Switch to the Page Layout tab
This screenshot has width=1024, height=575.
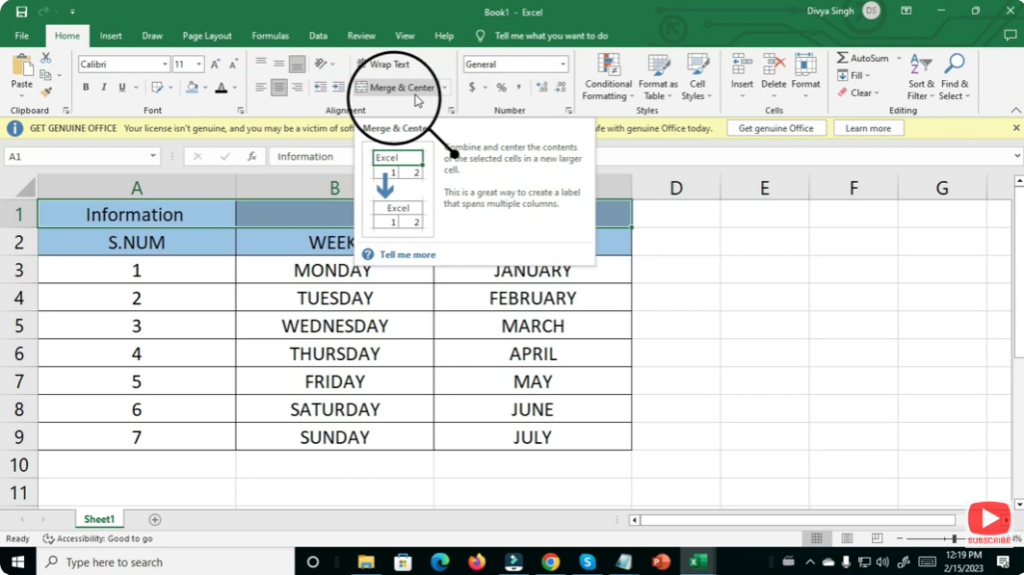pyautogui.click(x=206, y=36)
